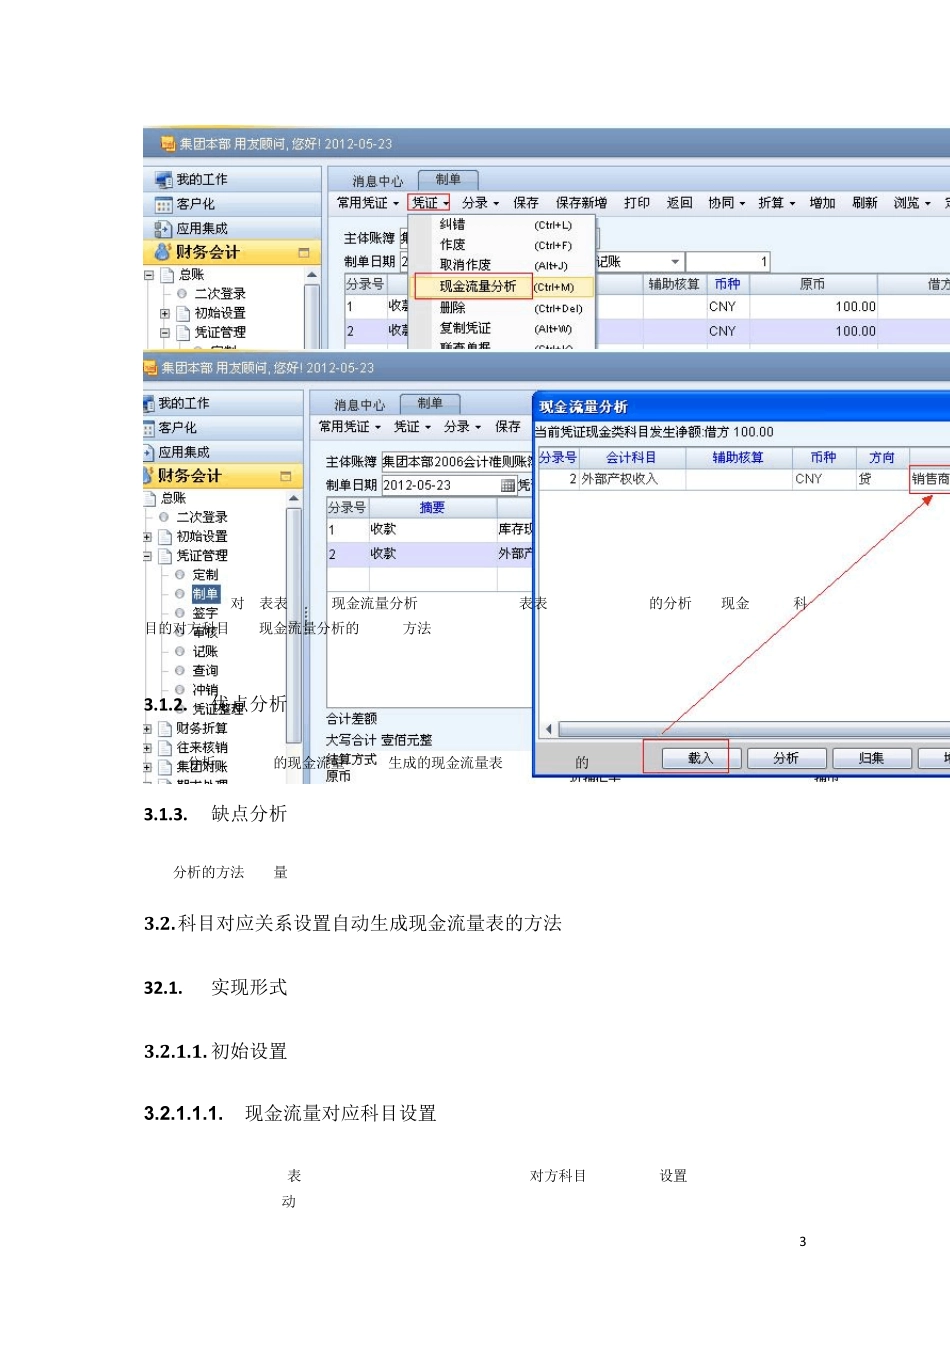The height and width of the screenshot is (1345, 950).
Task: Expand the 往来核销 tree node
Action: [x=148, y=747]
